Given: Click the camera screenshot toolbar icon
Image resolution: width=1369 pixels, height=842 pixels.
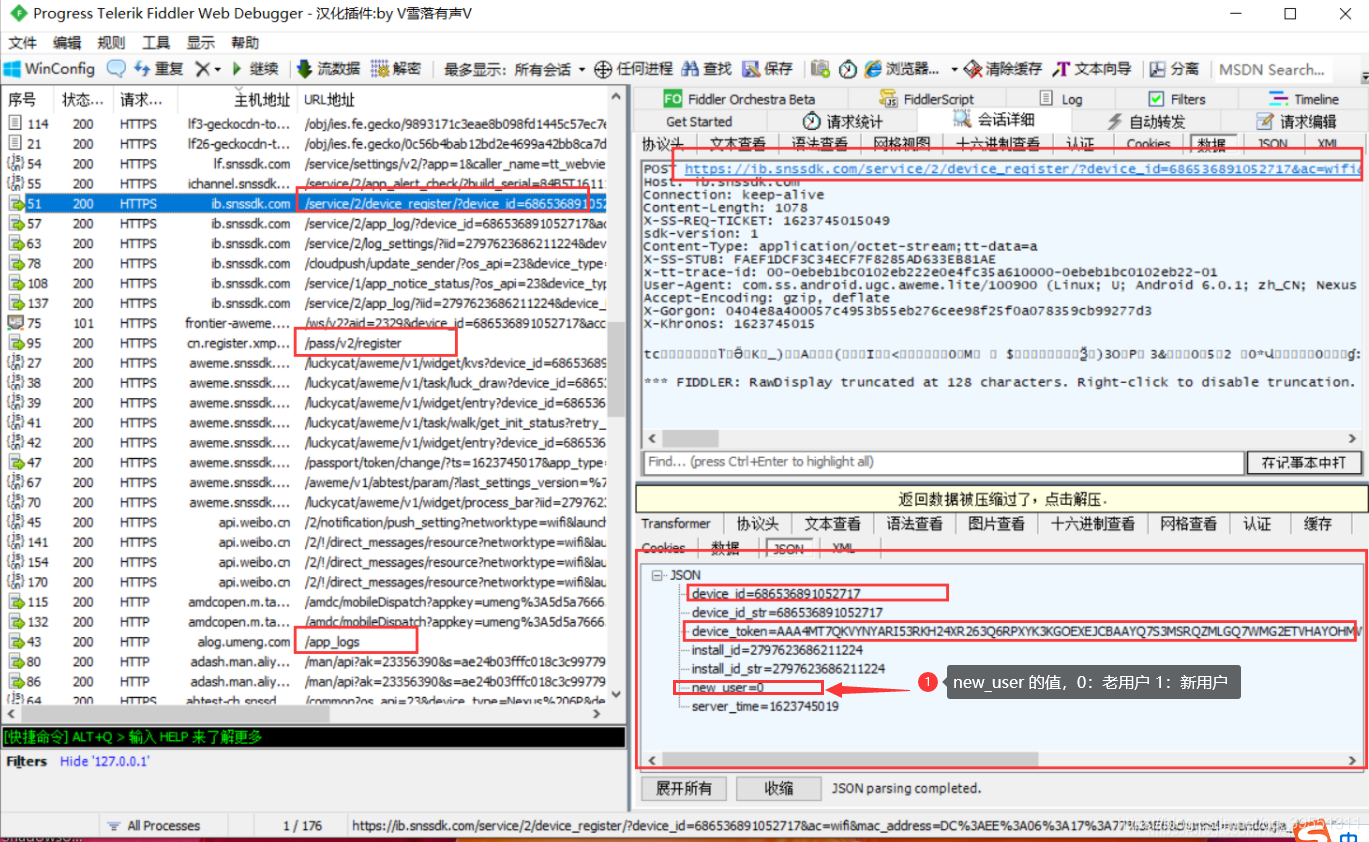Looking at the screenshot, I should 820,69.
